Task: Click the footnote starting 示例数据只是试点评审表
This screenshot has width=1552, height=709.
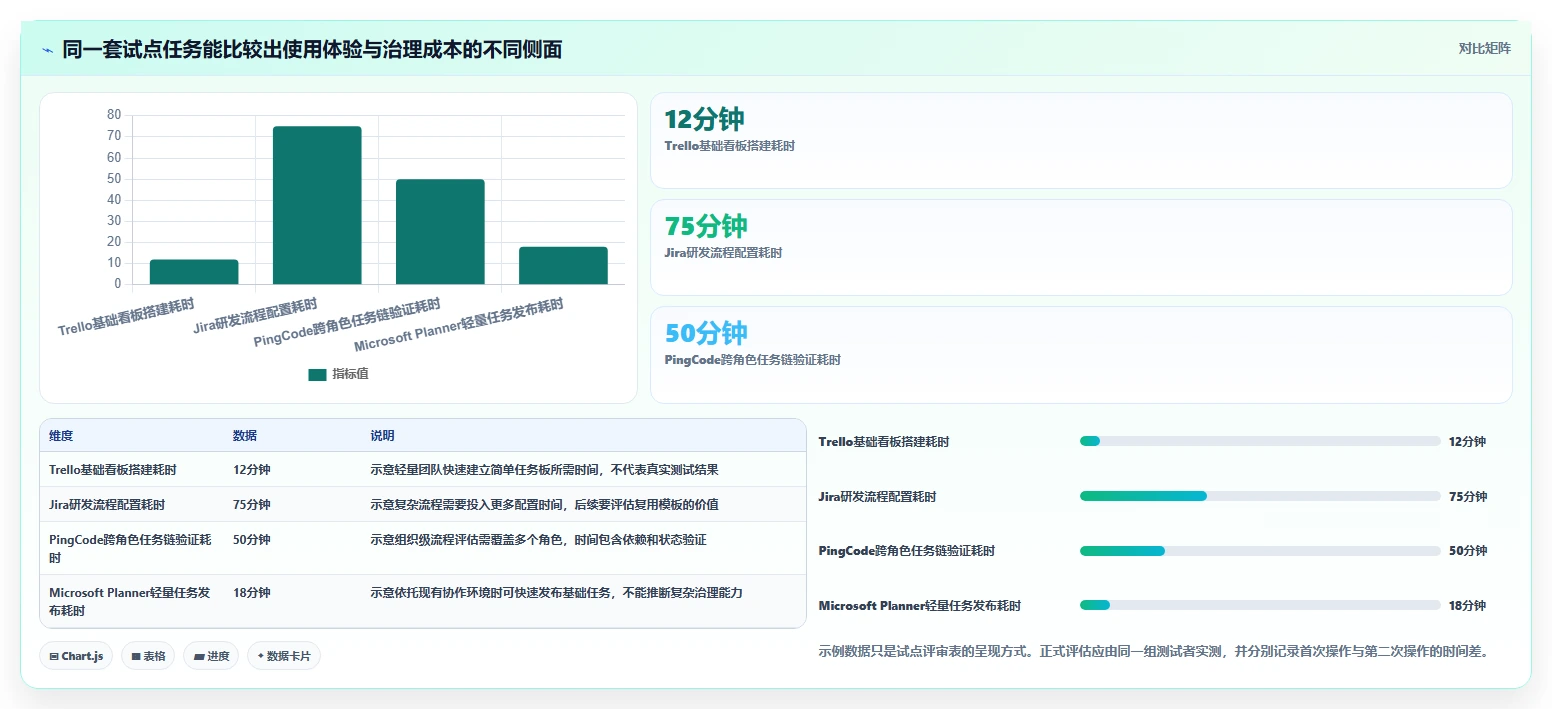Action: click(x=1155, y=651)
